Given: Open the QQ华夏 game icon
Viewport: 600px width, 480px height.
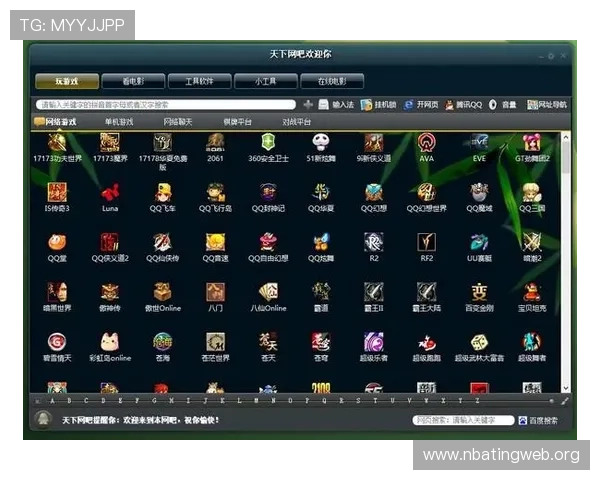Looking at the screenshot, I should tap(321, 198).
